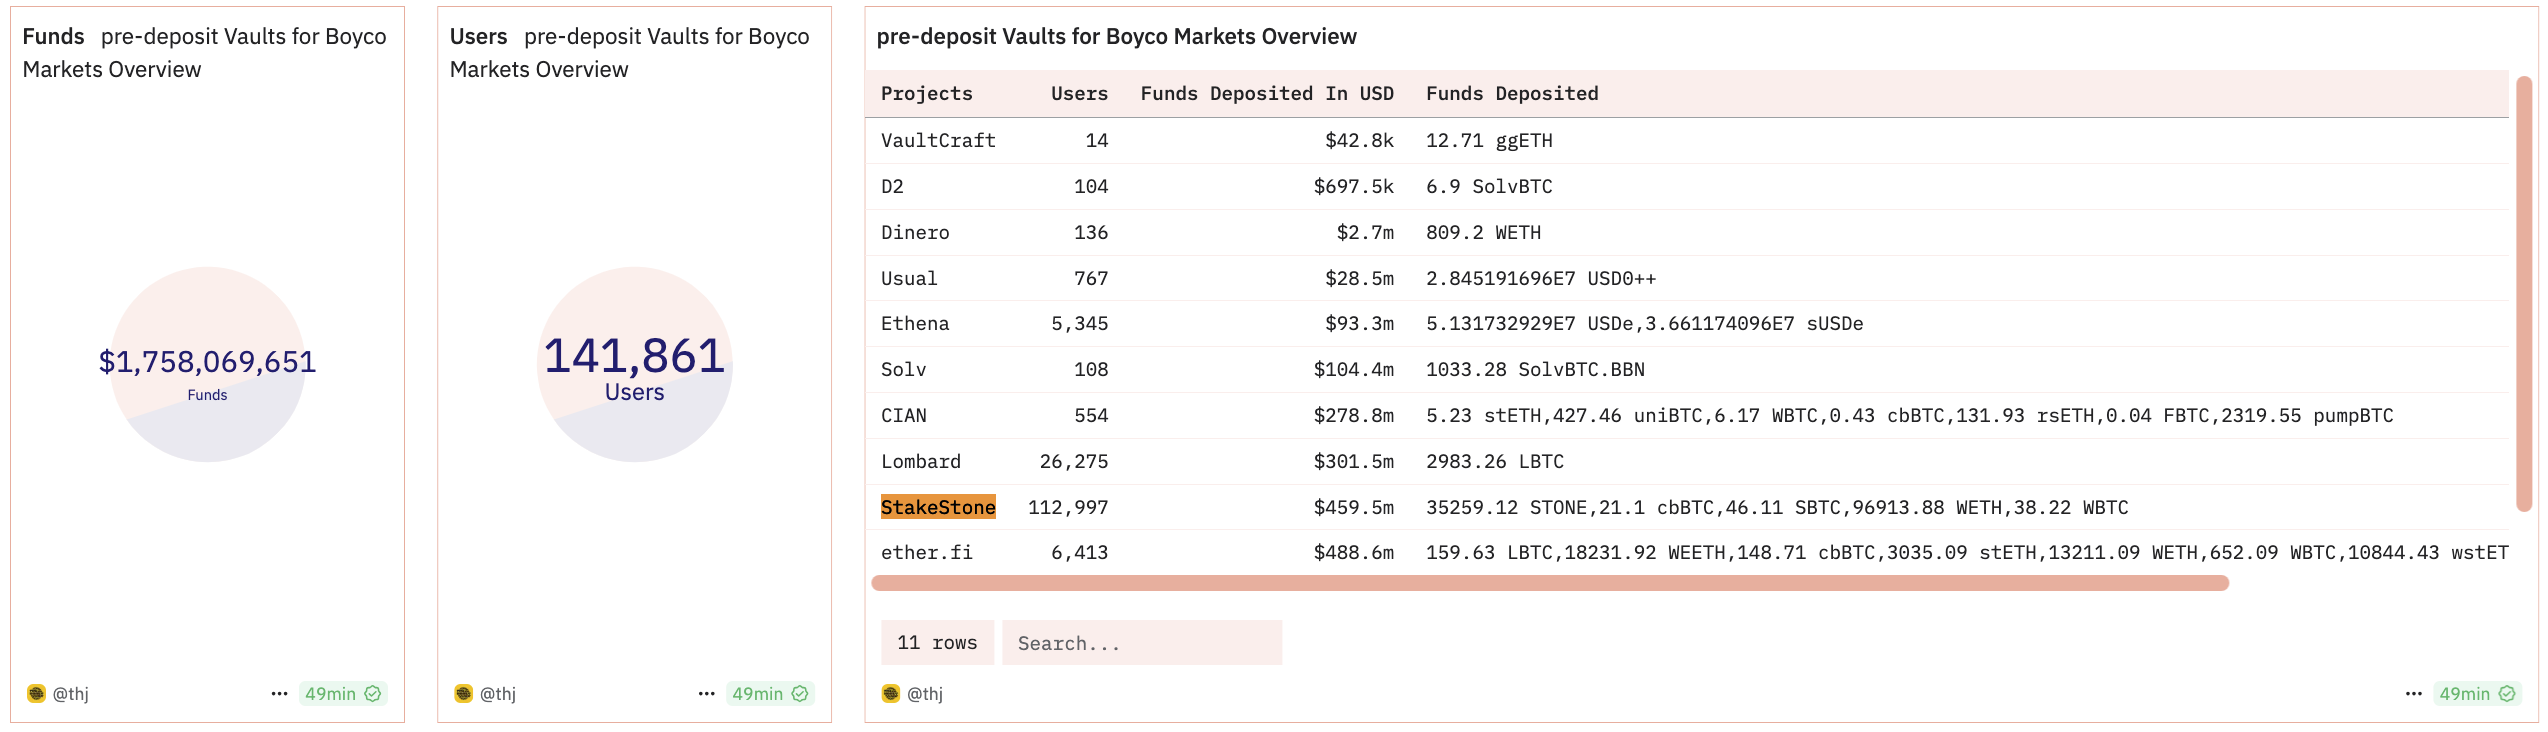This screenshot has height=732, width=2548.
Task: Click the 49min refresh badge in table panel
Action: click(x=2477, y=693)
